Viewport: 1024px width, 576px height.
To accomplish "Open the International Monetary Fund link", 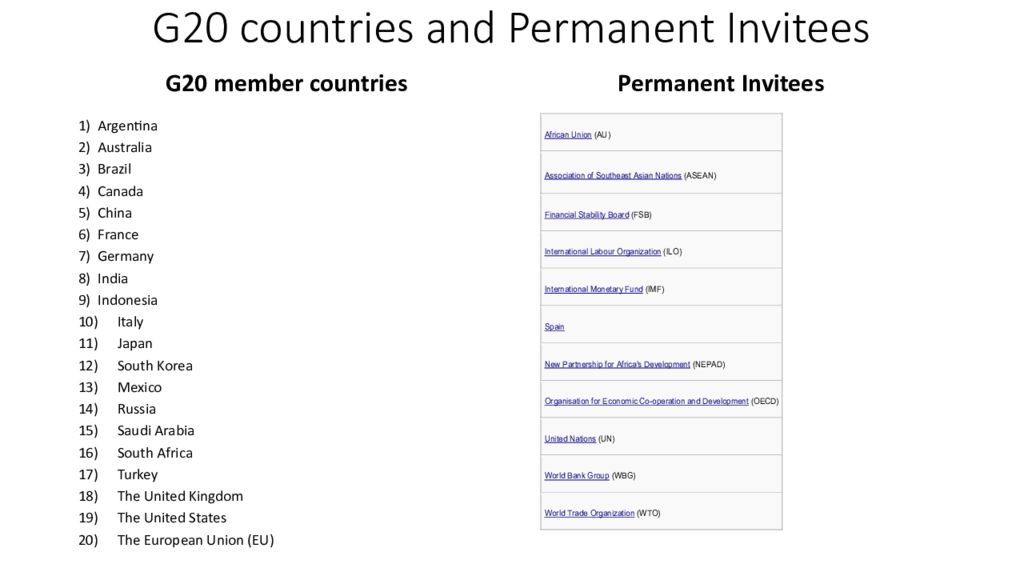I will pyautogui.click(x=594, y=289).
